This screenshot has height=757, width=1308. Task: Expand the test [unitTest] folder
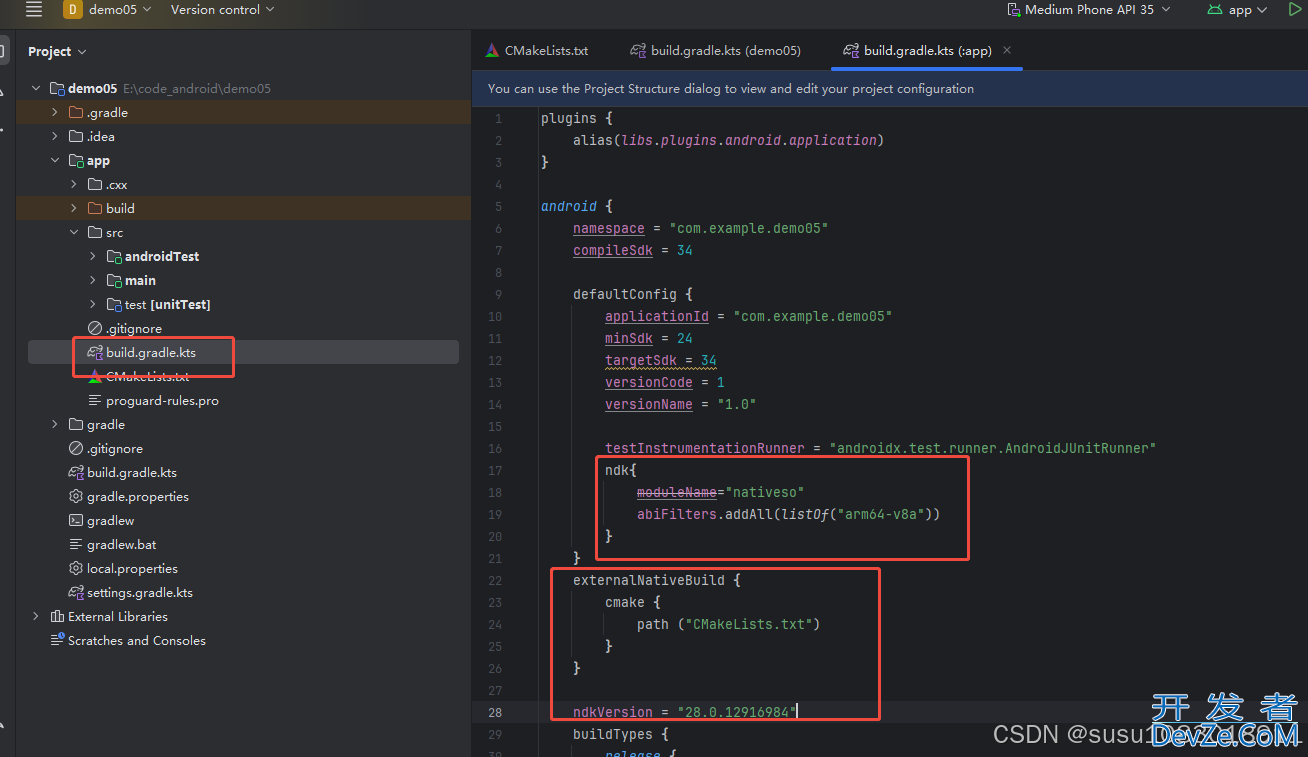[x=93, y=305]
